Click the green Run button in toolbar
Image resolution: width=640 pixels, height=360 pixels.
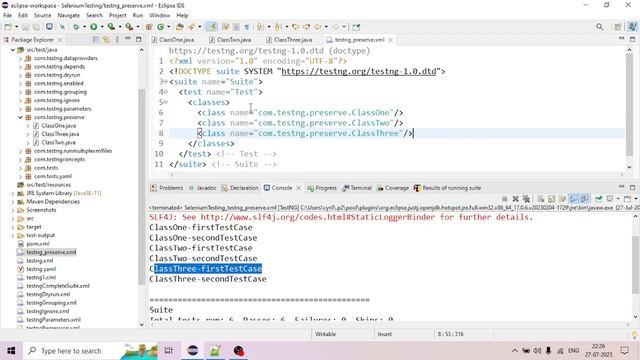click(93, 27)
